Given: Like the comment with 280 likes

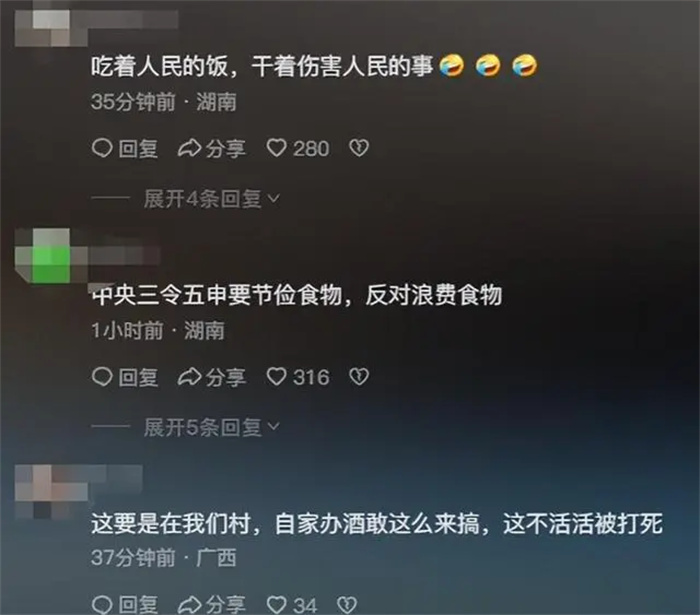Looking at the screenshot, I should tap(276, 148).
